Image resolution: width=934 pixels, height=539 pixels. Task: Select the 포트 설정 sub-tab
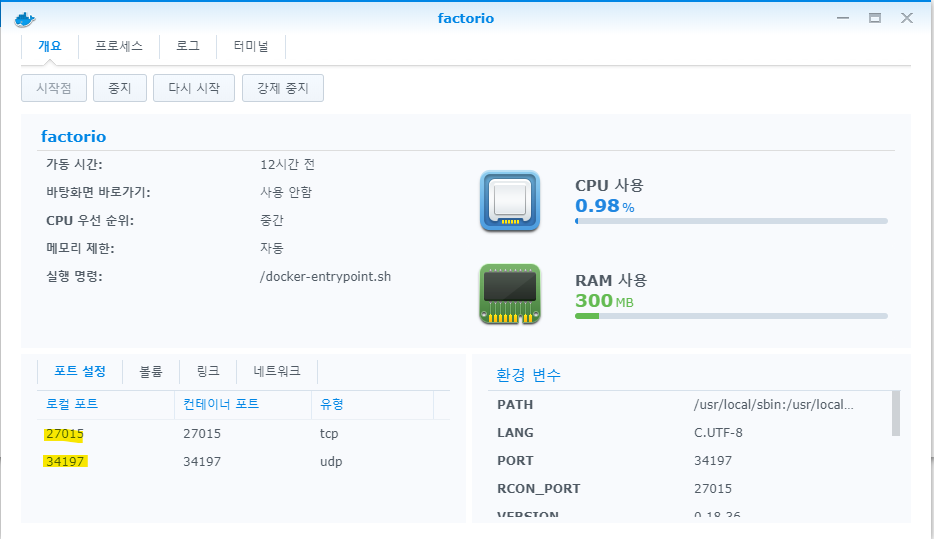pos(80,371)
